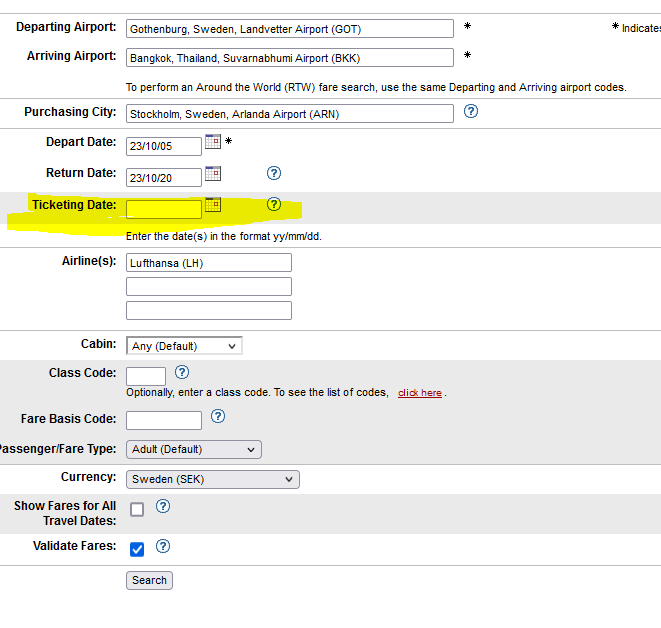Open the Ticketing Date calendar picker
This screenshot has width=661, height=628.
(212, 205)
